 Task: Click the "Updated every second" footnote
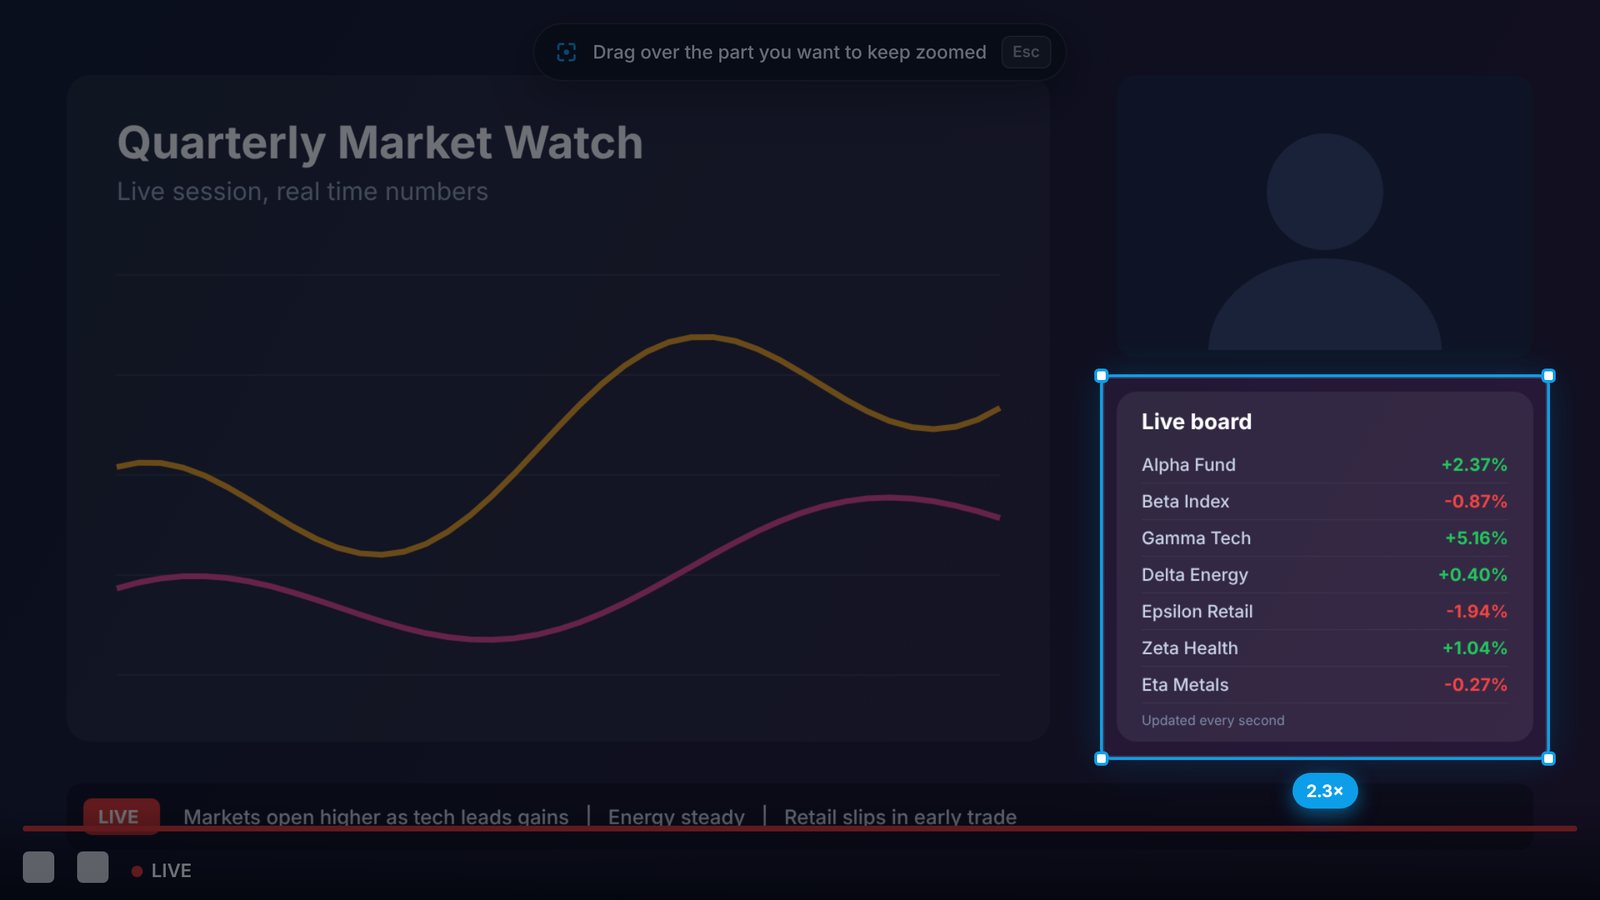point(1213,721)
